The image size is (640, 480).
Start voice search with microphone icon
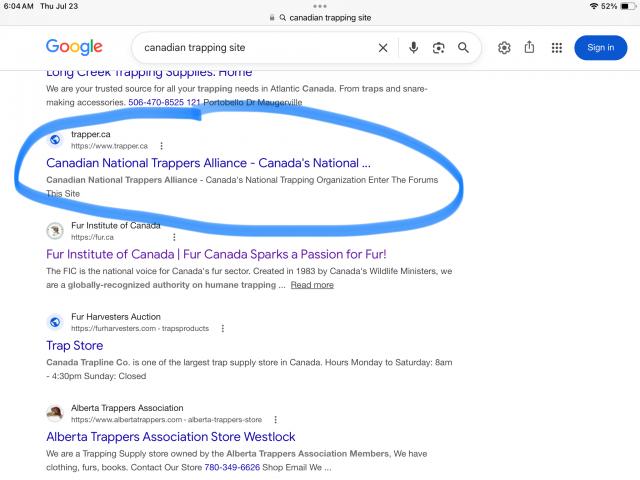tap(413, 47)
